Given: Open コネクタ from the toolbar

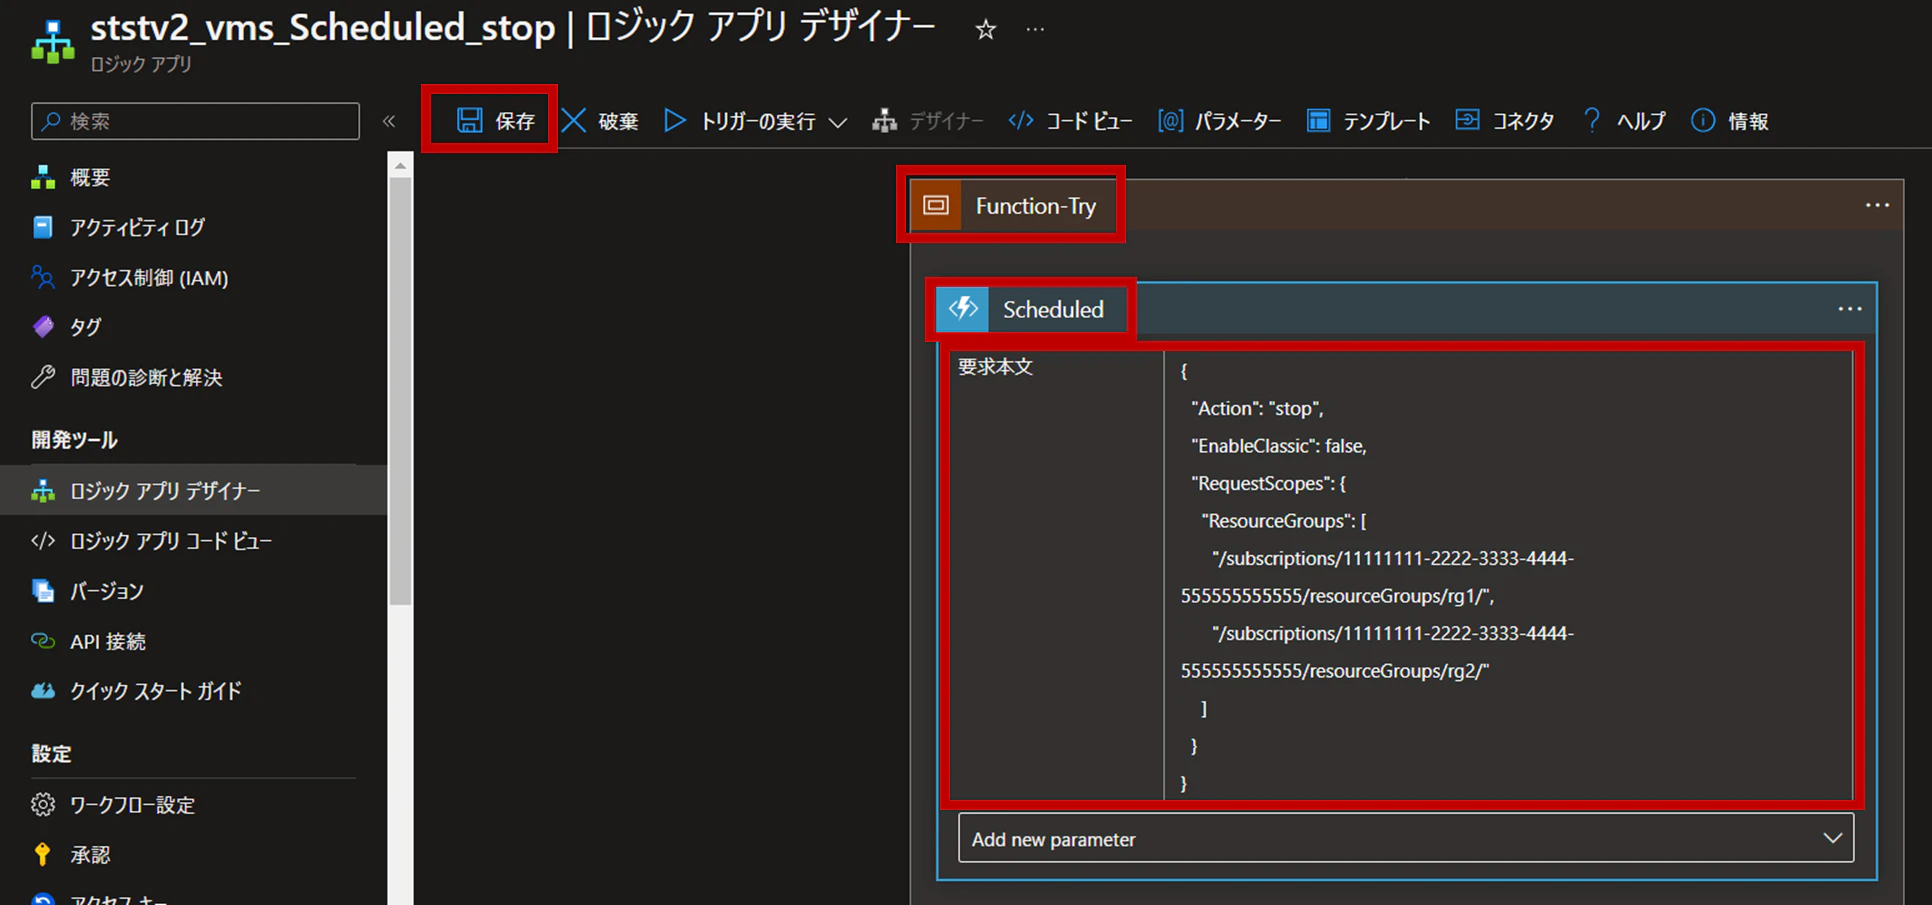Looking at the screenshot, I should pyautogui.click(x=1505, y=121).
